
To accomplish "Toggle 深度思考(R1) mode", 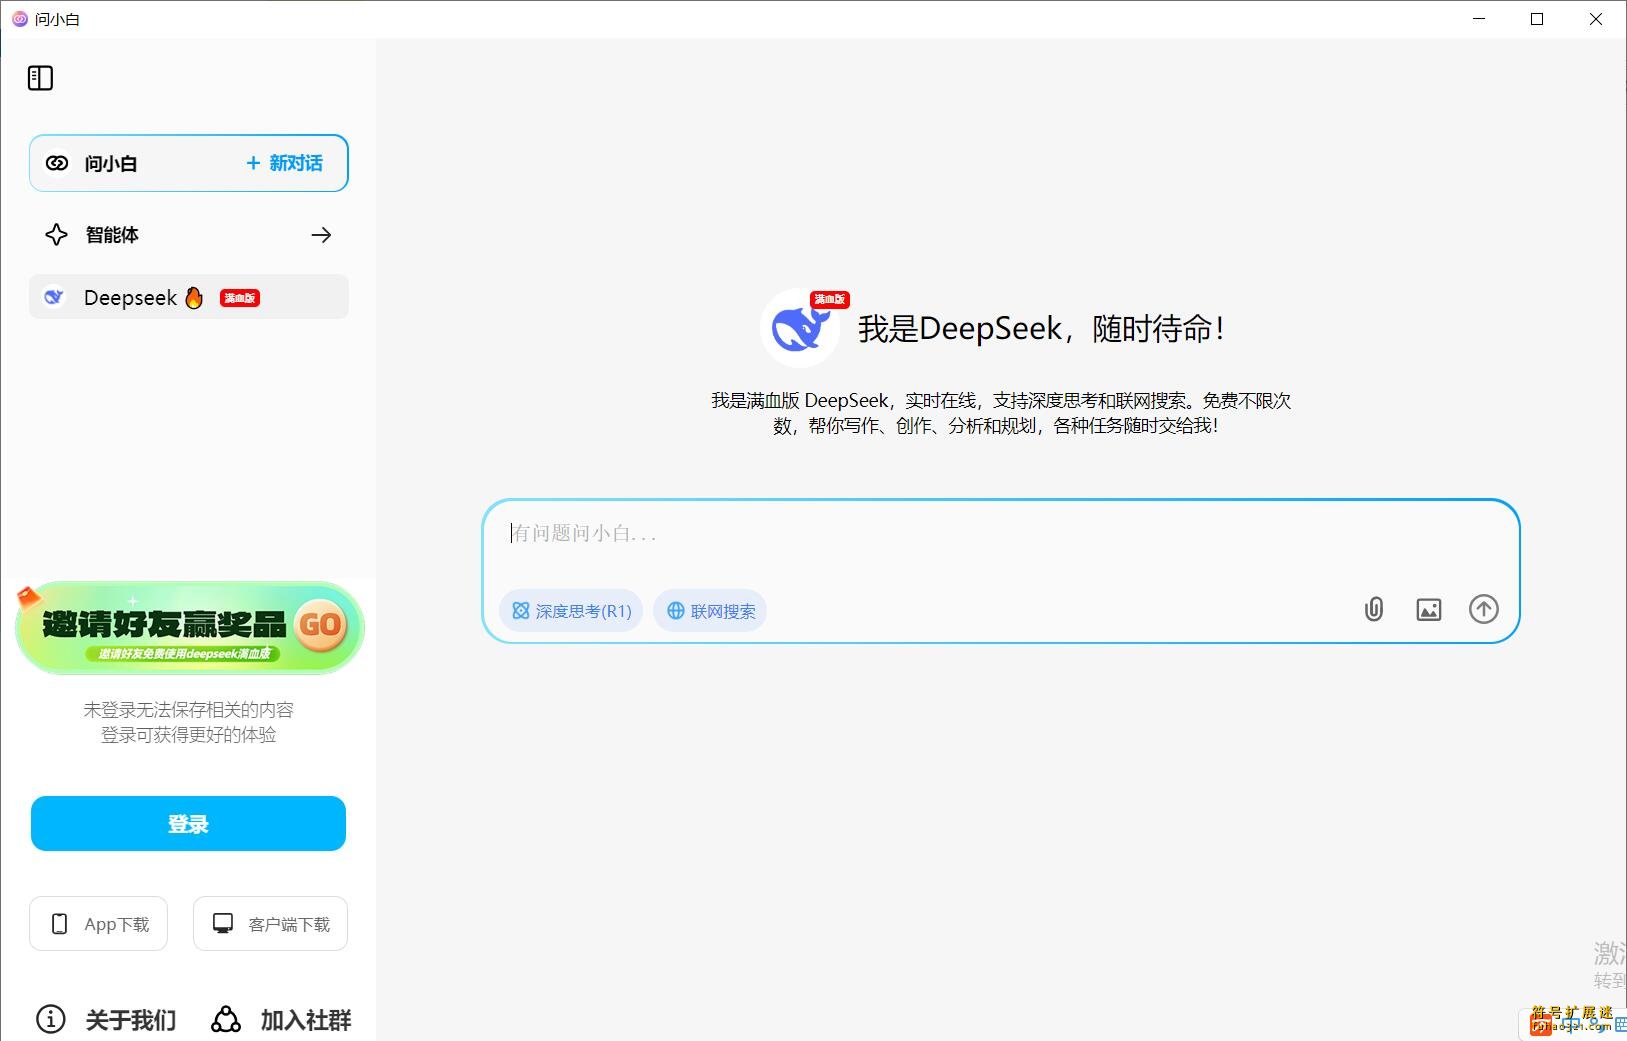I will point(571,611).
